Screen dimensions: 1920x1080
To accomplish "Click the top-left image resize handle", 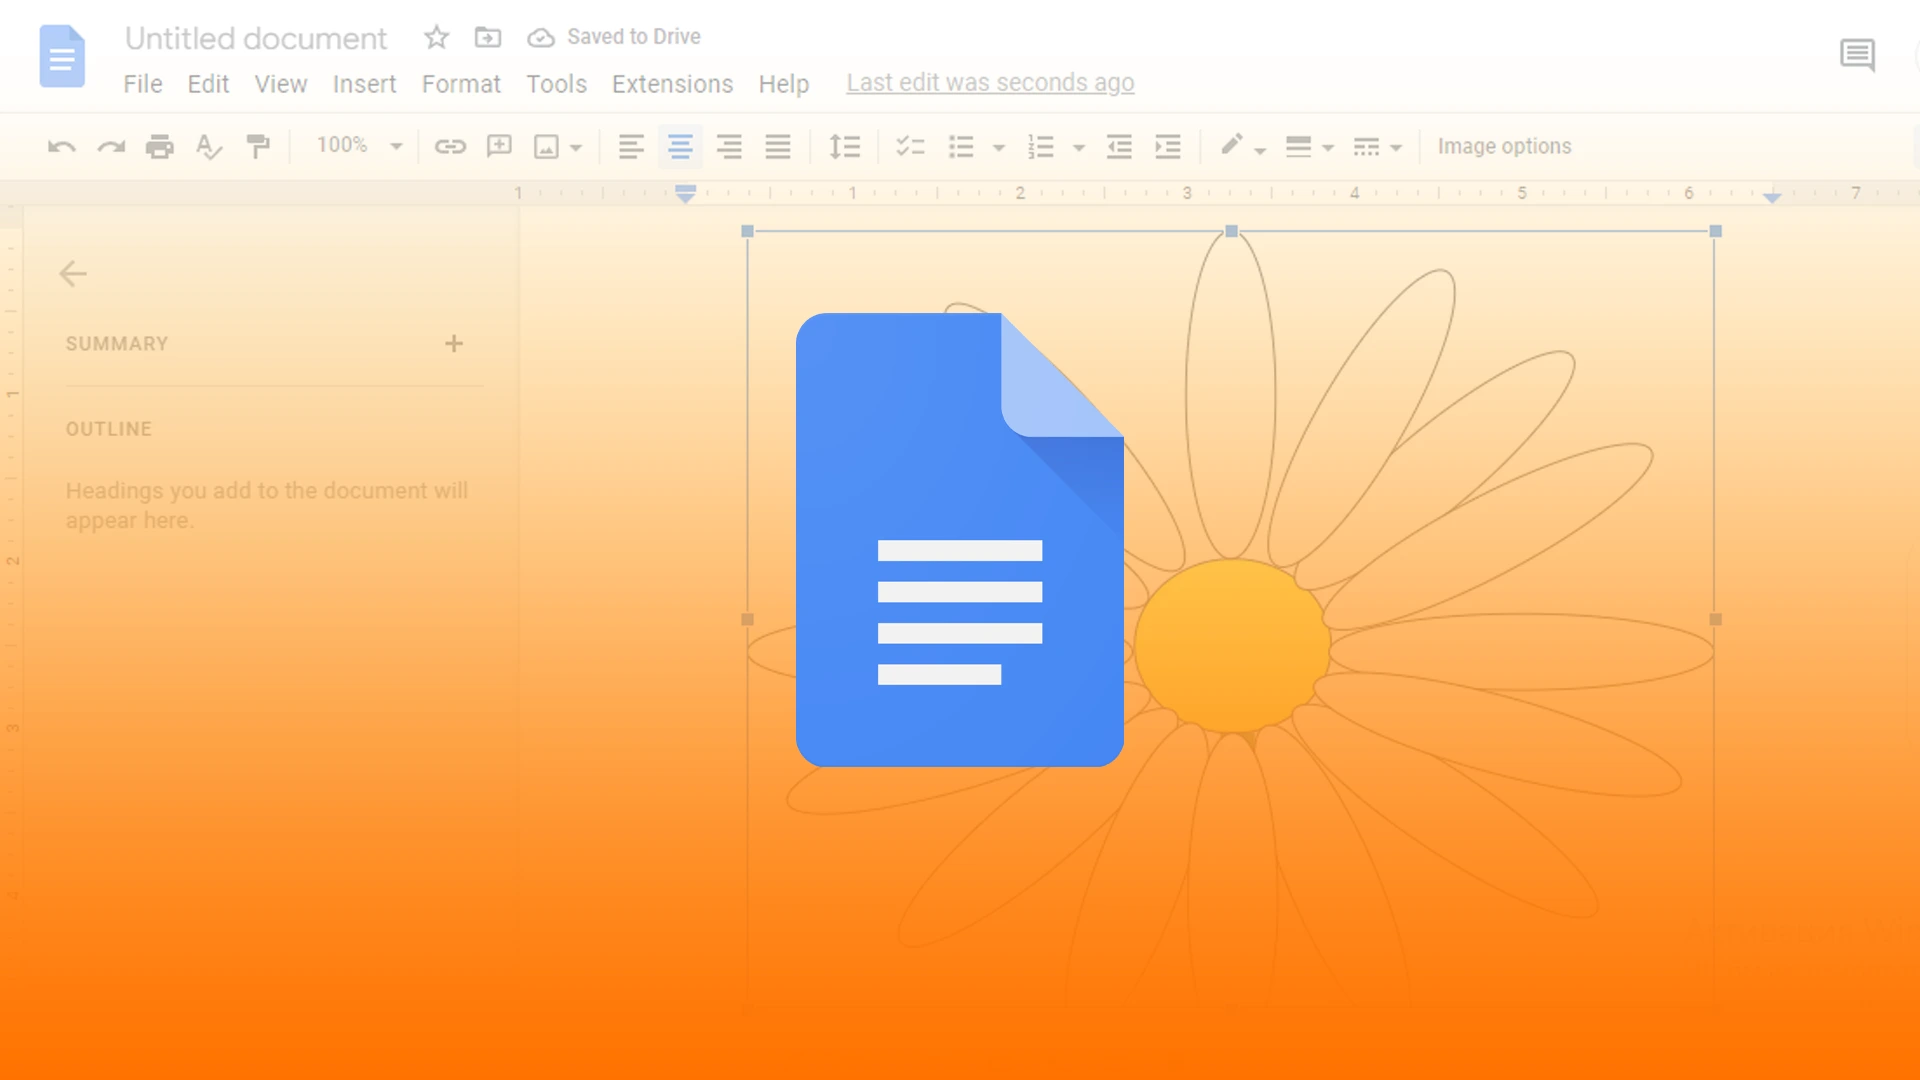I will click(747, 231).
